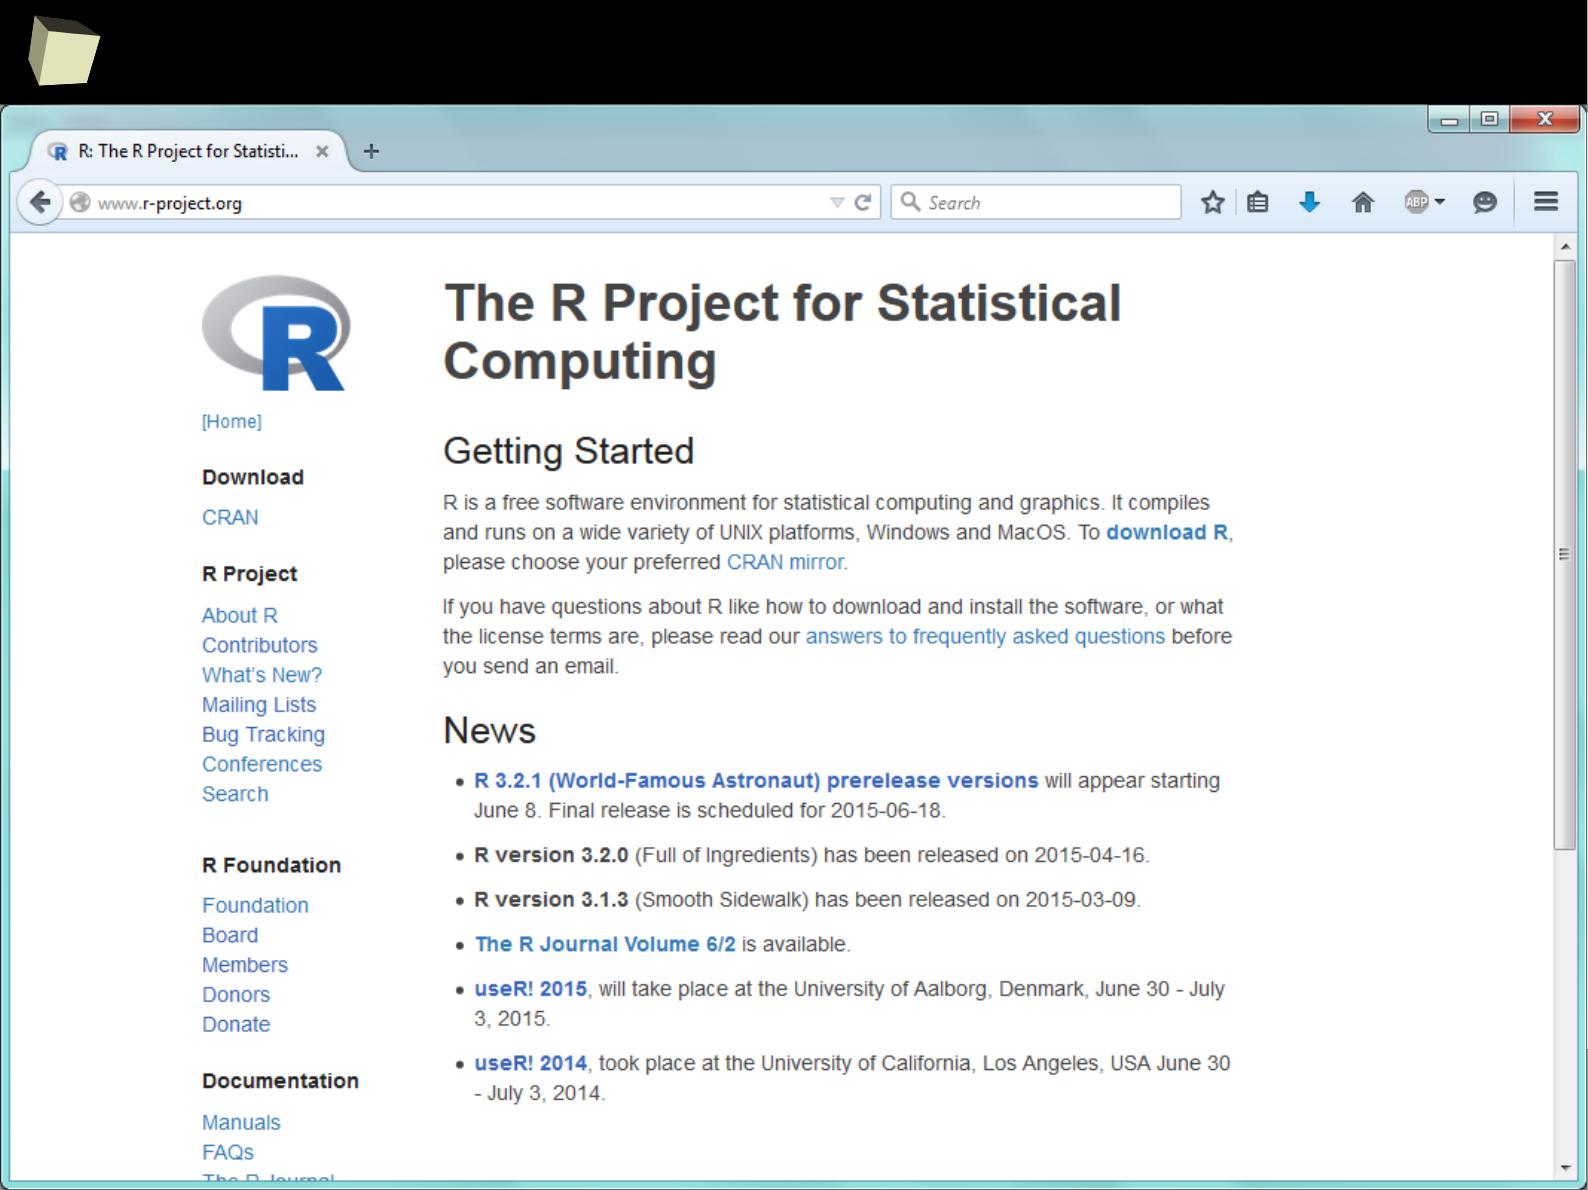Open the Mailing Lists link
1588x1190 pixels.
258,705
